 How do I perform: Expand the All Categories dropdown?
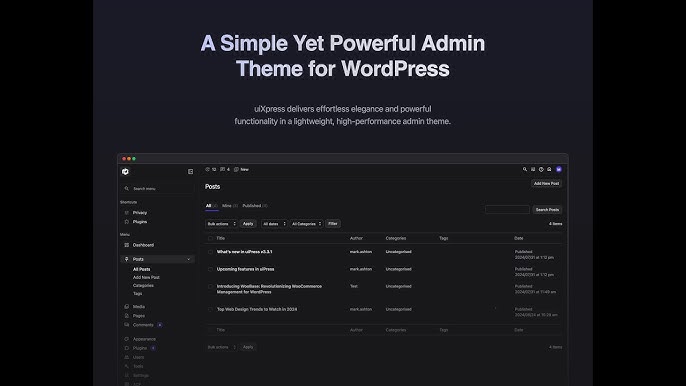tap(306, 224)
